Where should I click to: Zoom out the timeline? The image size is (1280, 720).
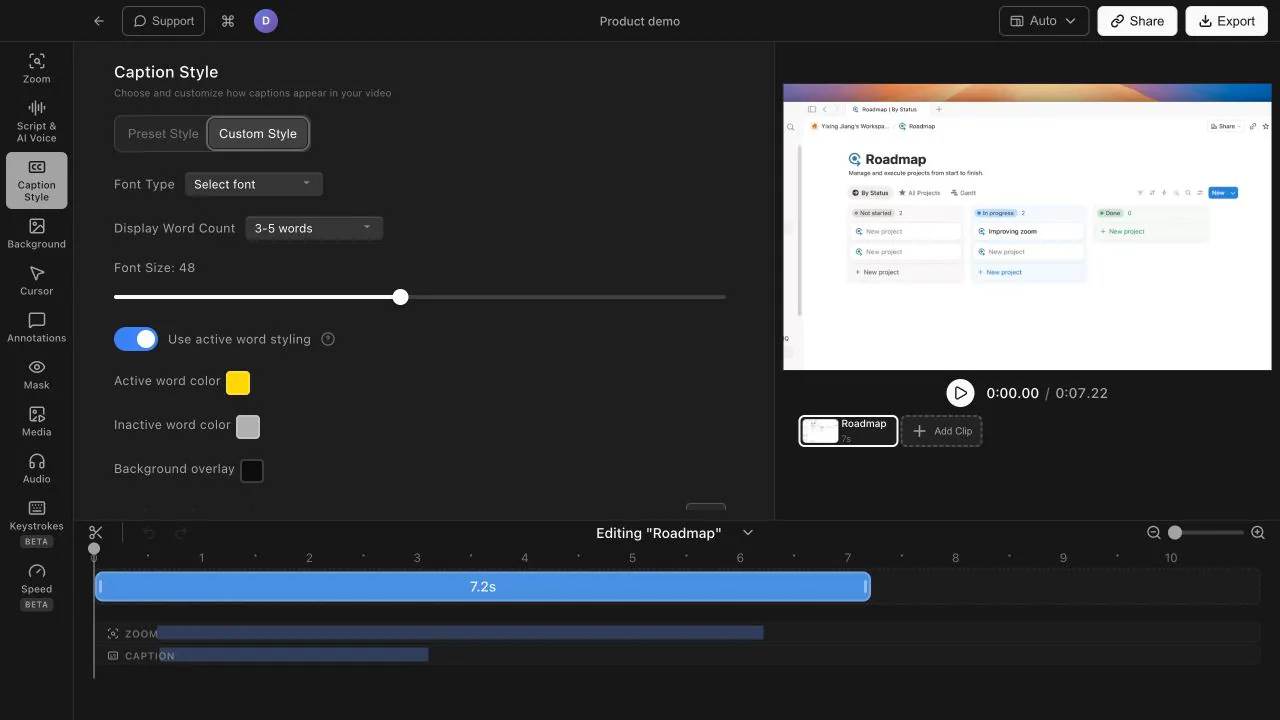pos(1154,533)
